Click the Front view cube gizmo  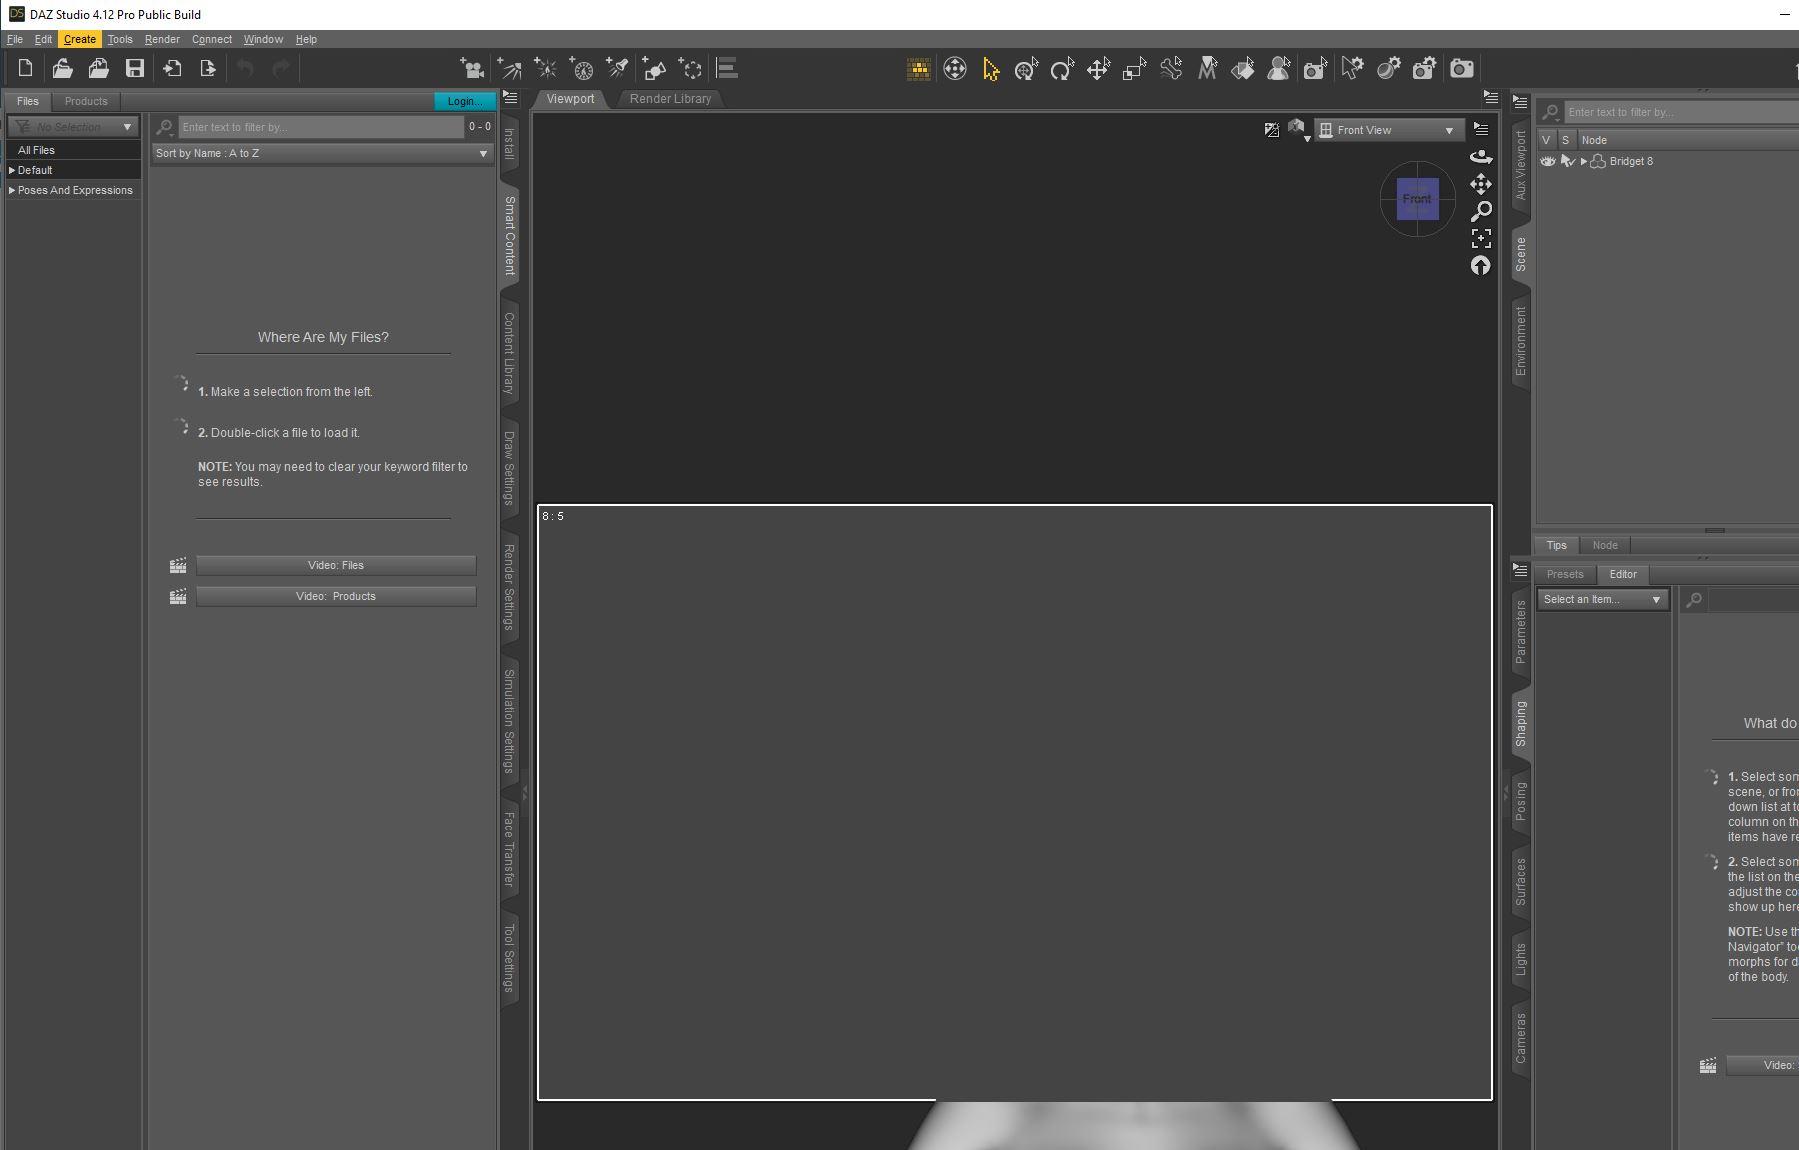pos(1417,199)
